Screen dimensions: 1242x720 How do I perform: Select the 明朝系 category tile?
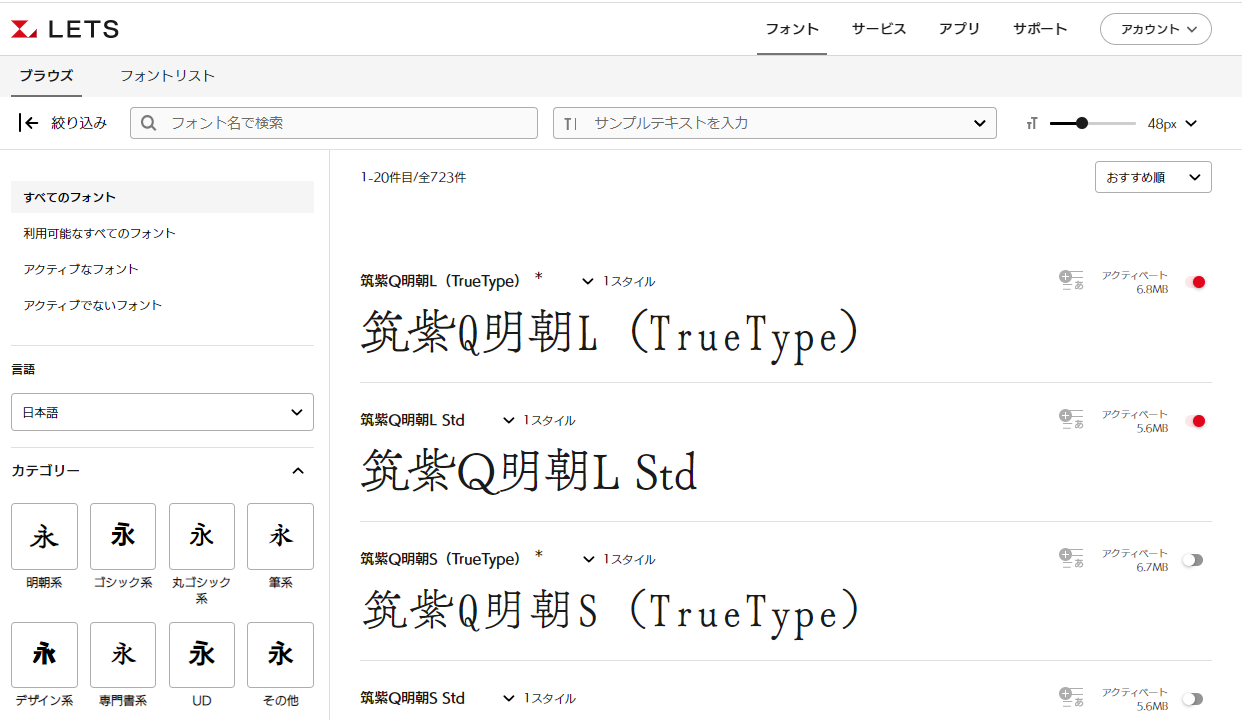click(x=44, y=536)
